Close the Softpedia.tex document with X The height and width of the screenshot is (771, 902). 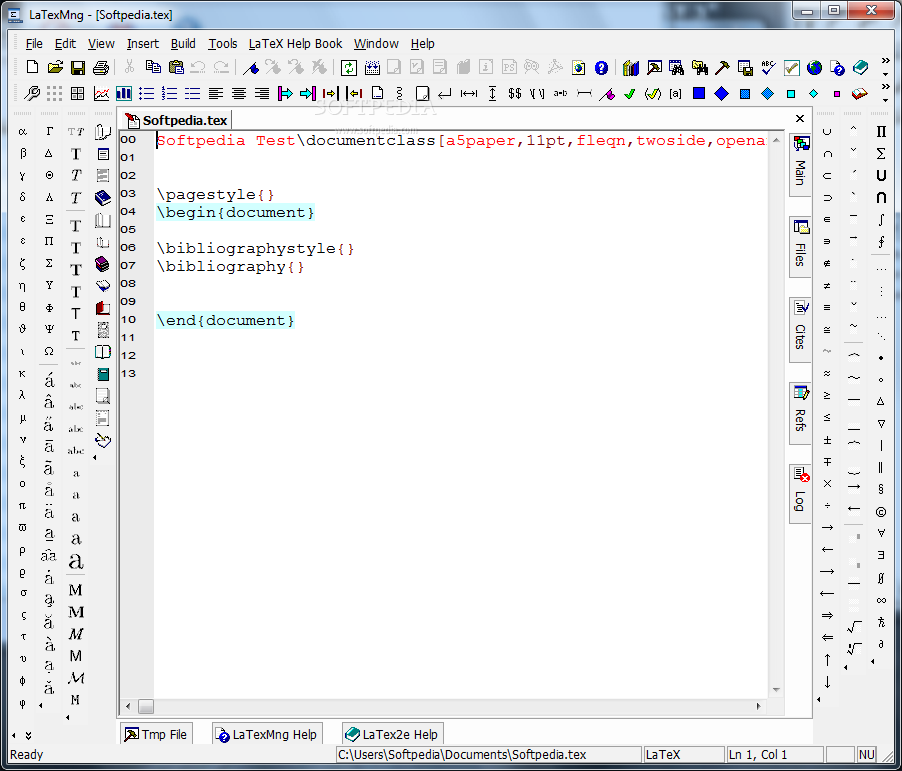800,119
